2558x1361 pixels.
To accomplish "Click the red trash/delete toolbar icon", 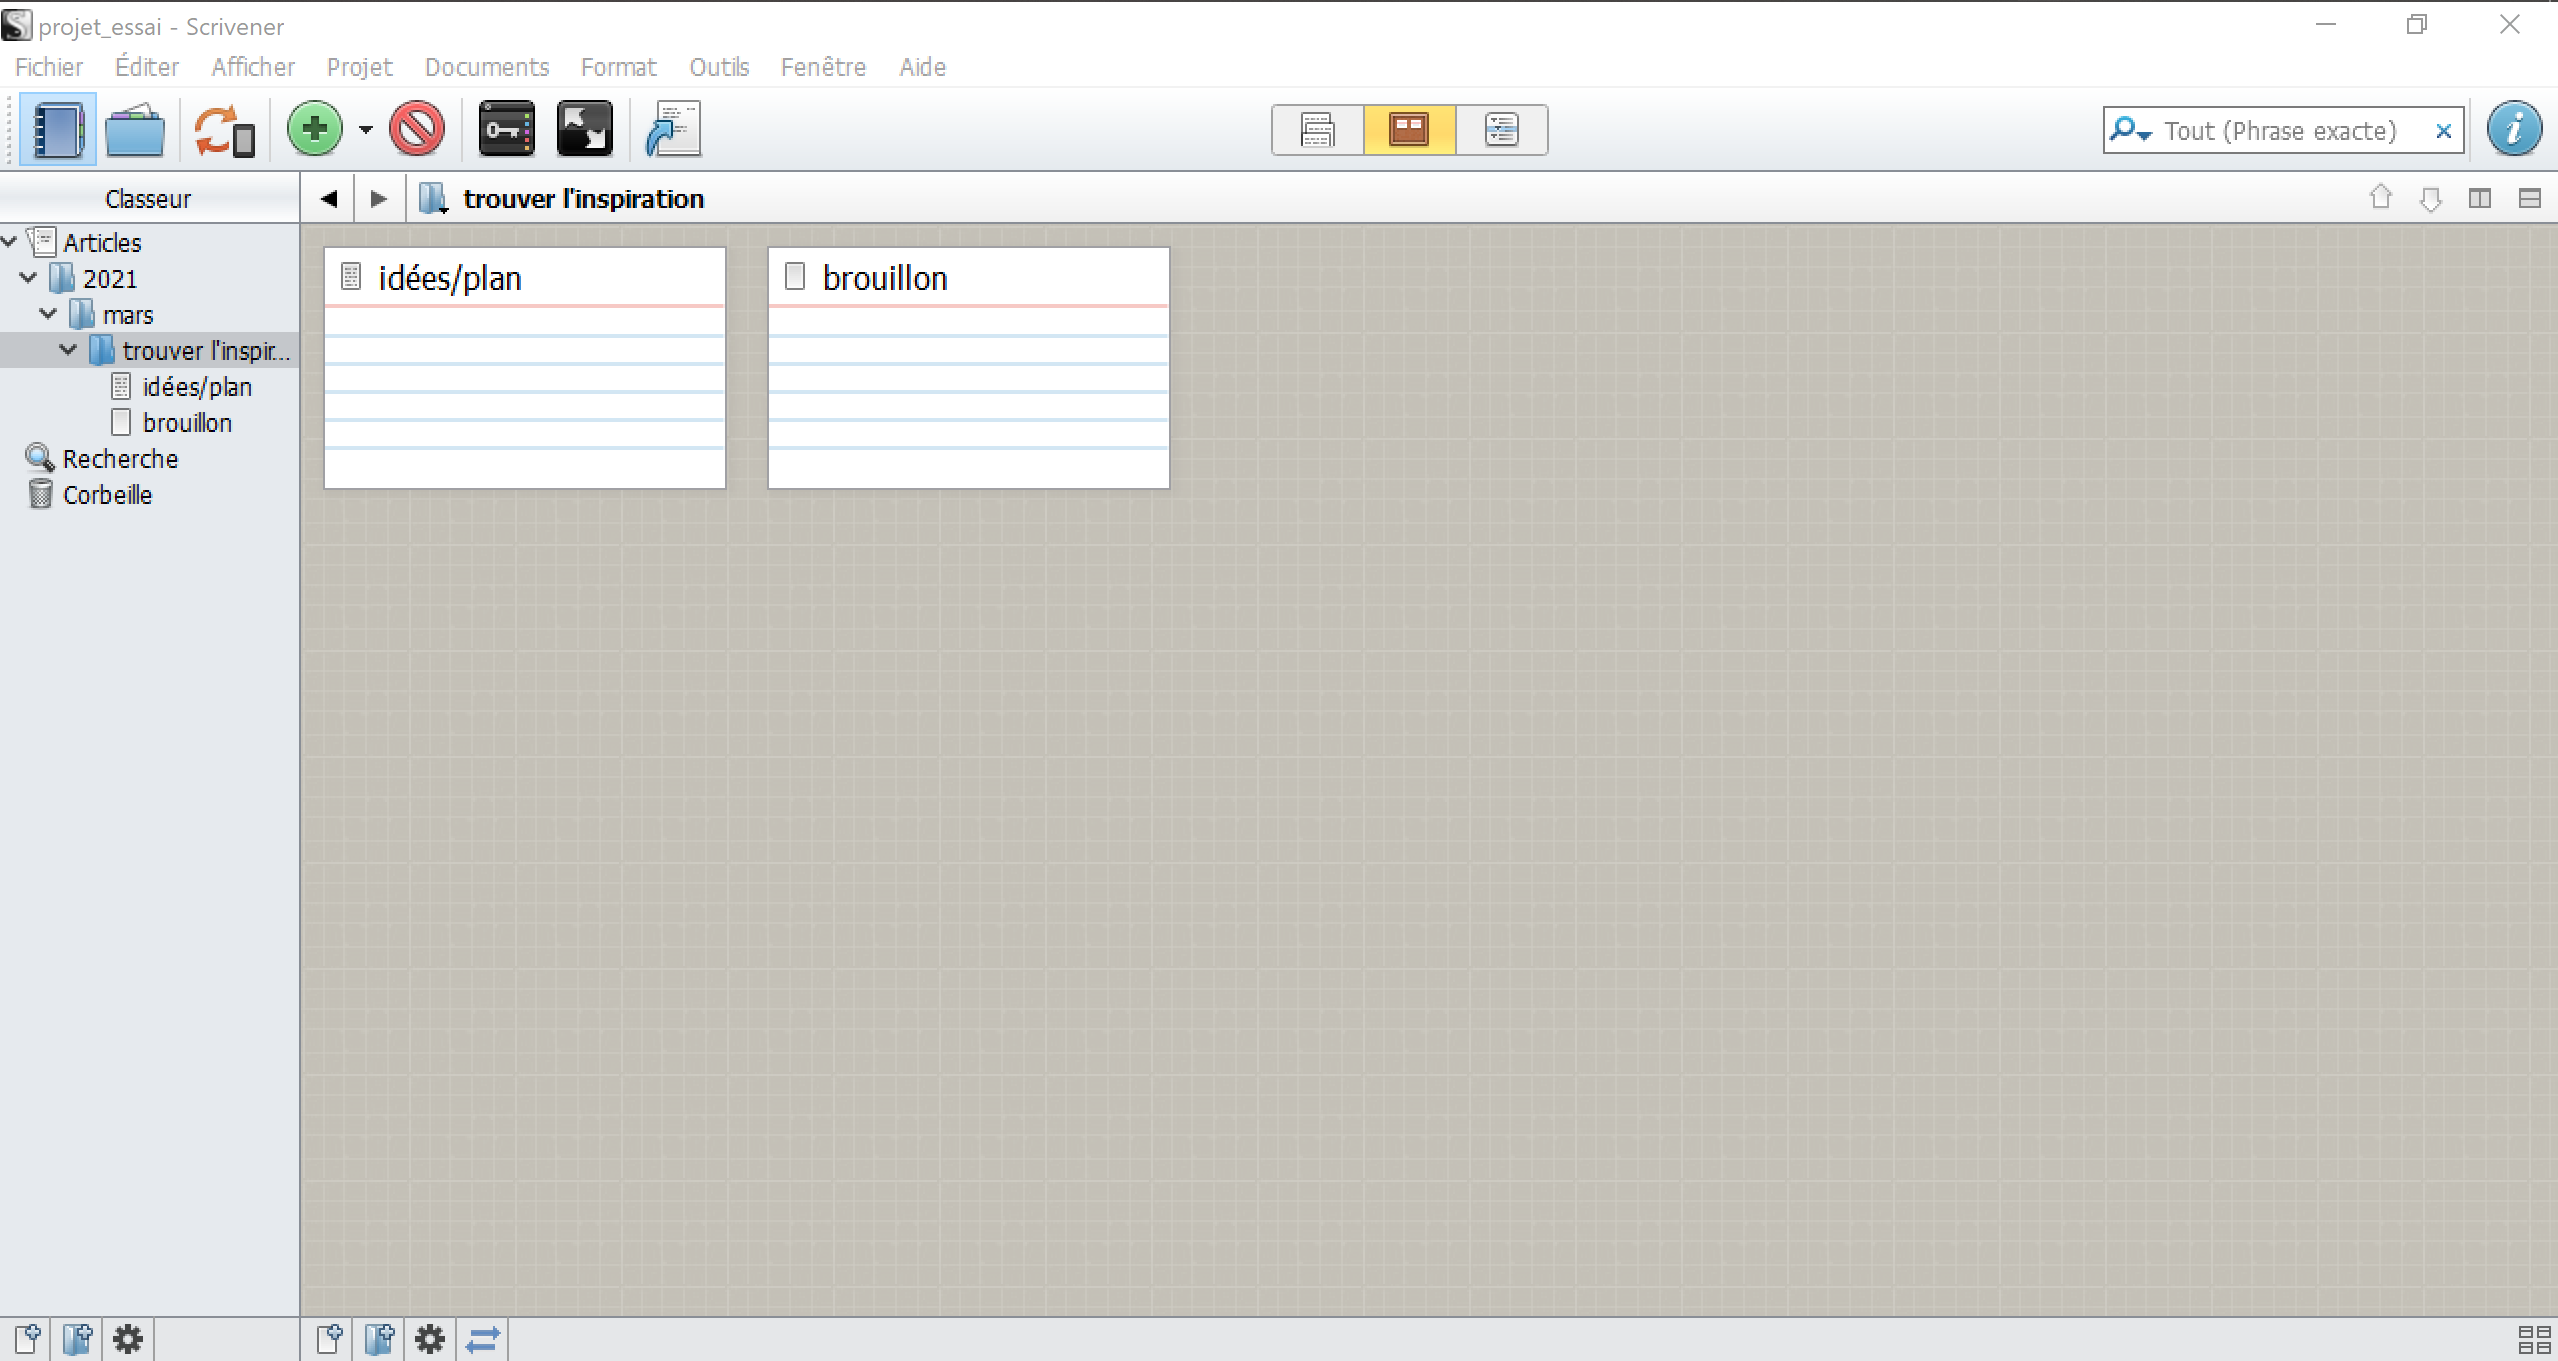I will [417, 129].
